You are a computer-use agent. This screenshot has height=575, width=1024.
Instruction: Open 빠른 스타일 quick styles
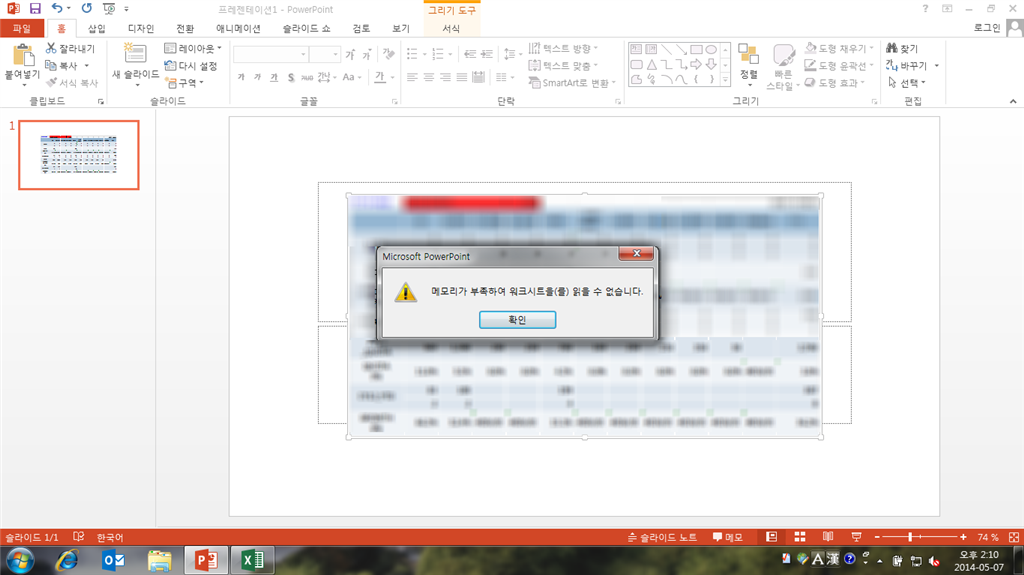(782, 66)
